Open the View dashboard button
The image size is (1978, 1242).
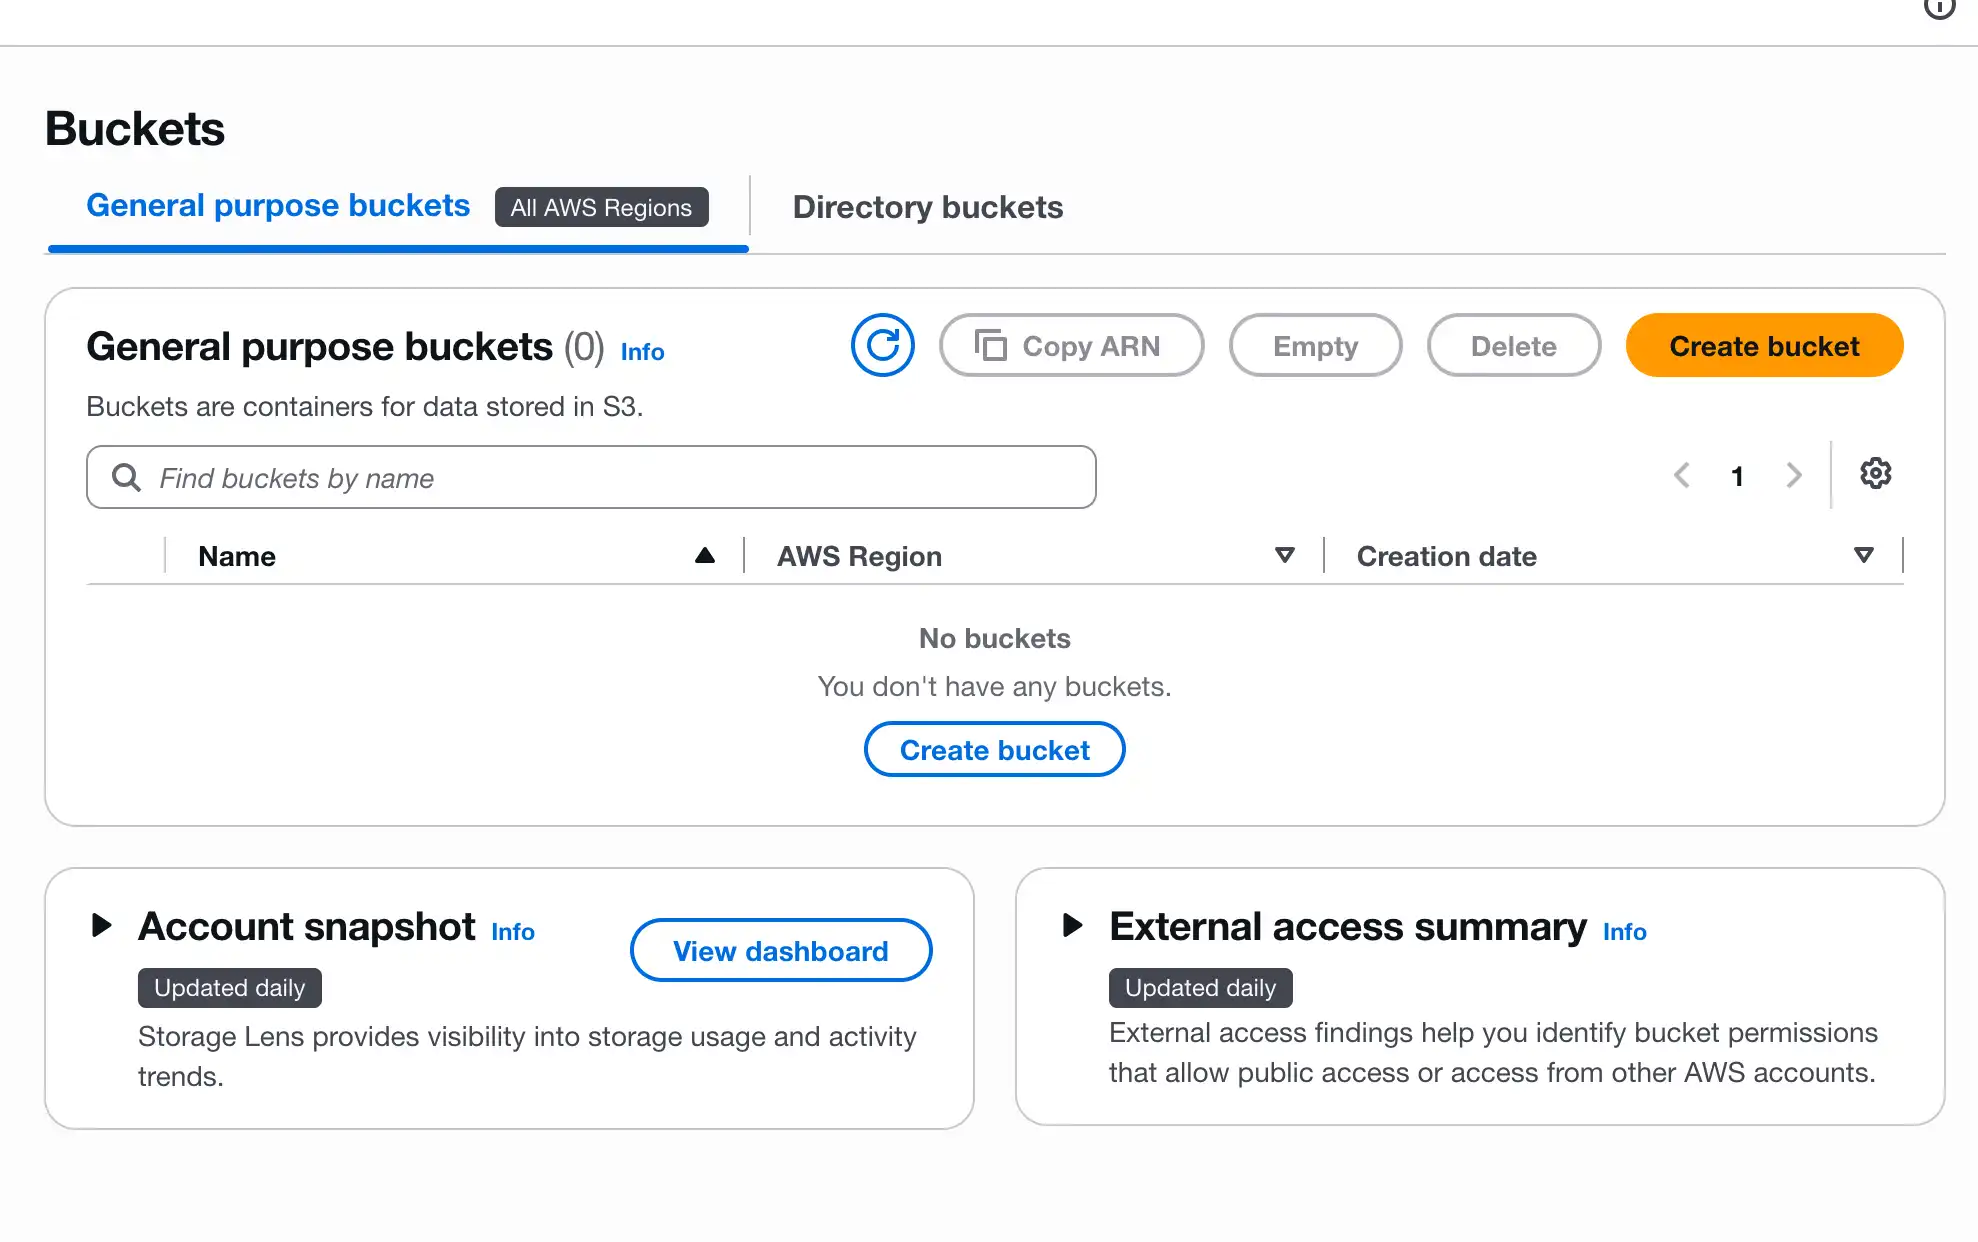[781, 951]
